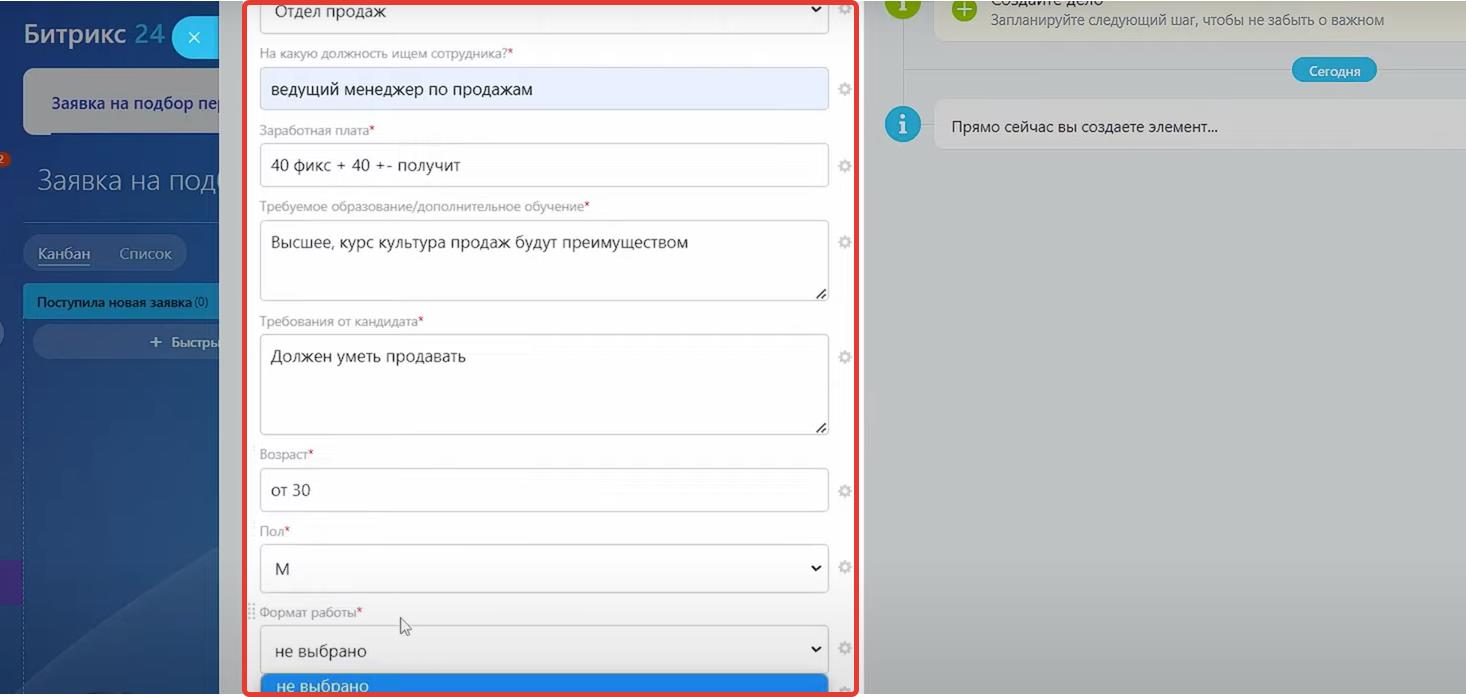
Task: Close the side panel with the X button
Action: 194,38
